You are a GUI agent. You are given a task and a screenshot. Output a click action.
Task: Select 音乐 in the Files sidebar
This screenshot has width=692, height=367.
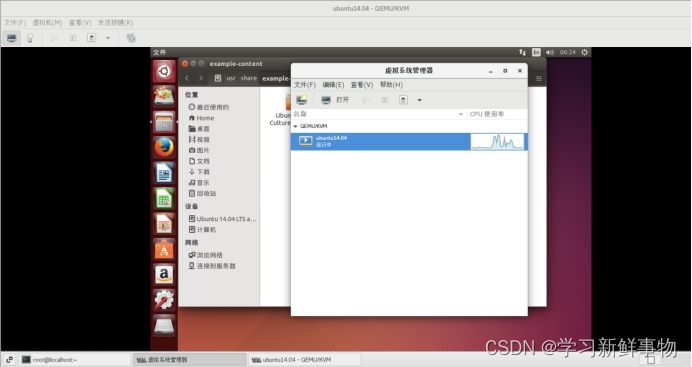pyautogui.click(x=199, y=183)
